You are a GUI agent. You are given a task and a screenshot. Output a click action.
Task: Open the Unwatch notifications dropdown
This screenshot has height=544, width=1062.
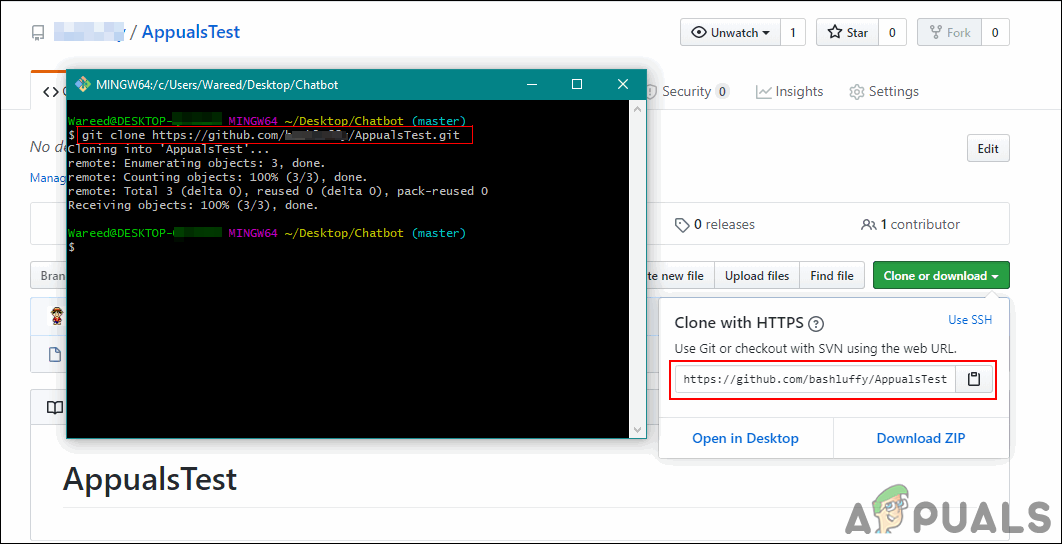[x=729, y=32]
